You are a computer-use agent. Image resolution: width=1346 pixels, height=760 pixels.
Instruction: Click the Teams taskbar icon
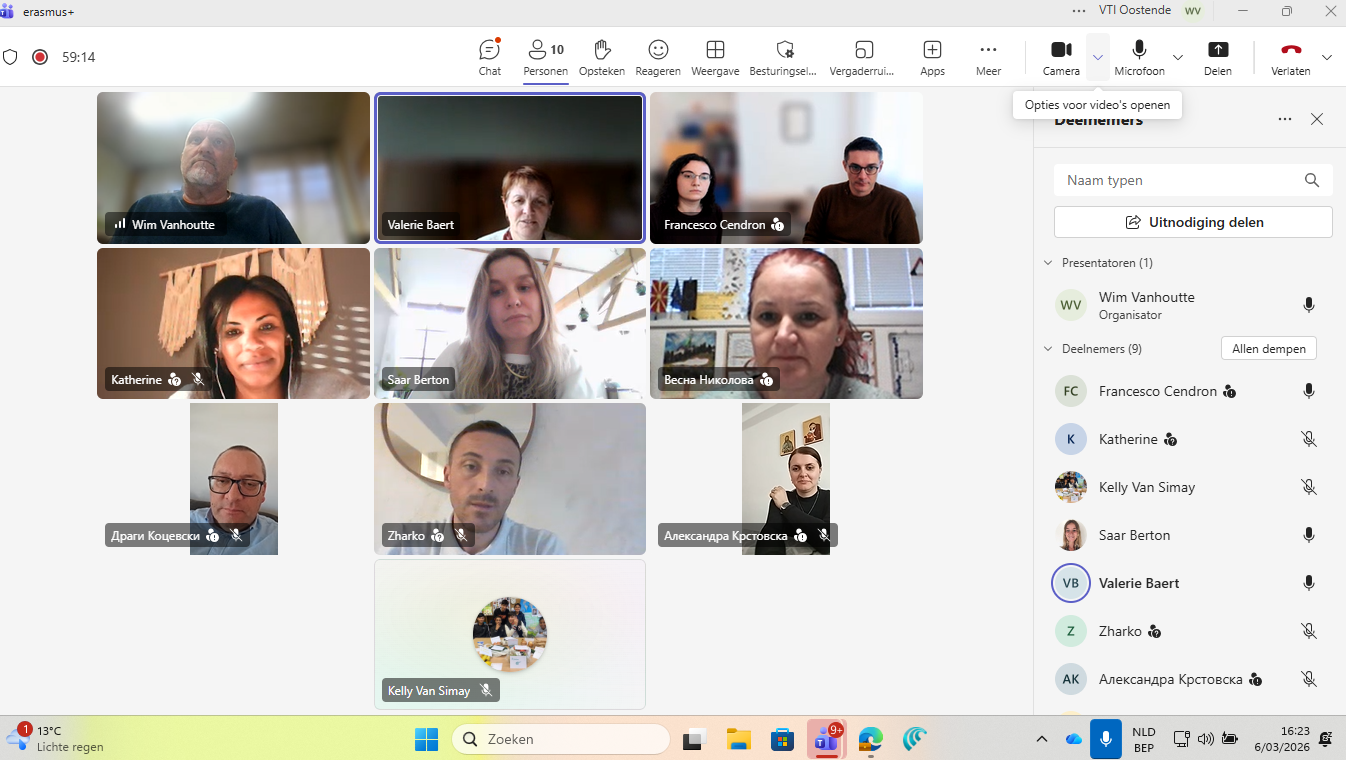coord(827,739)
